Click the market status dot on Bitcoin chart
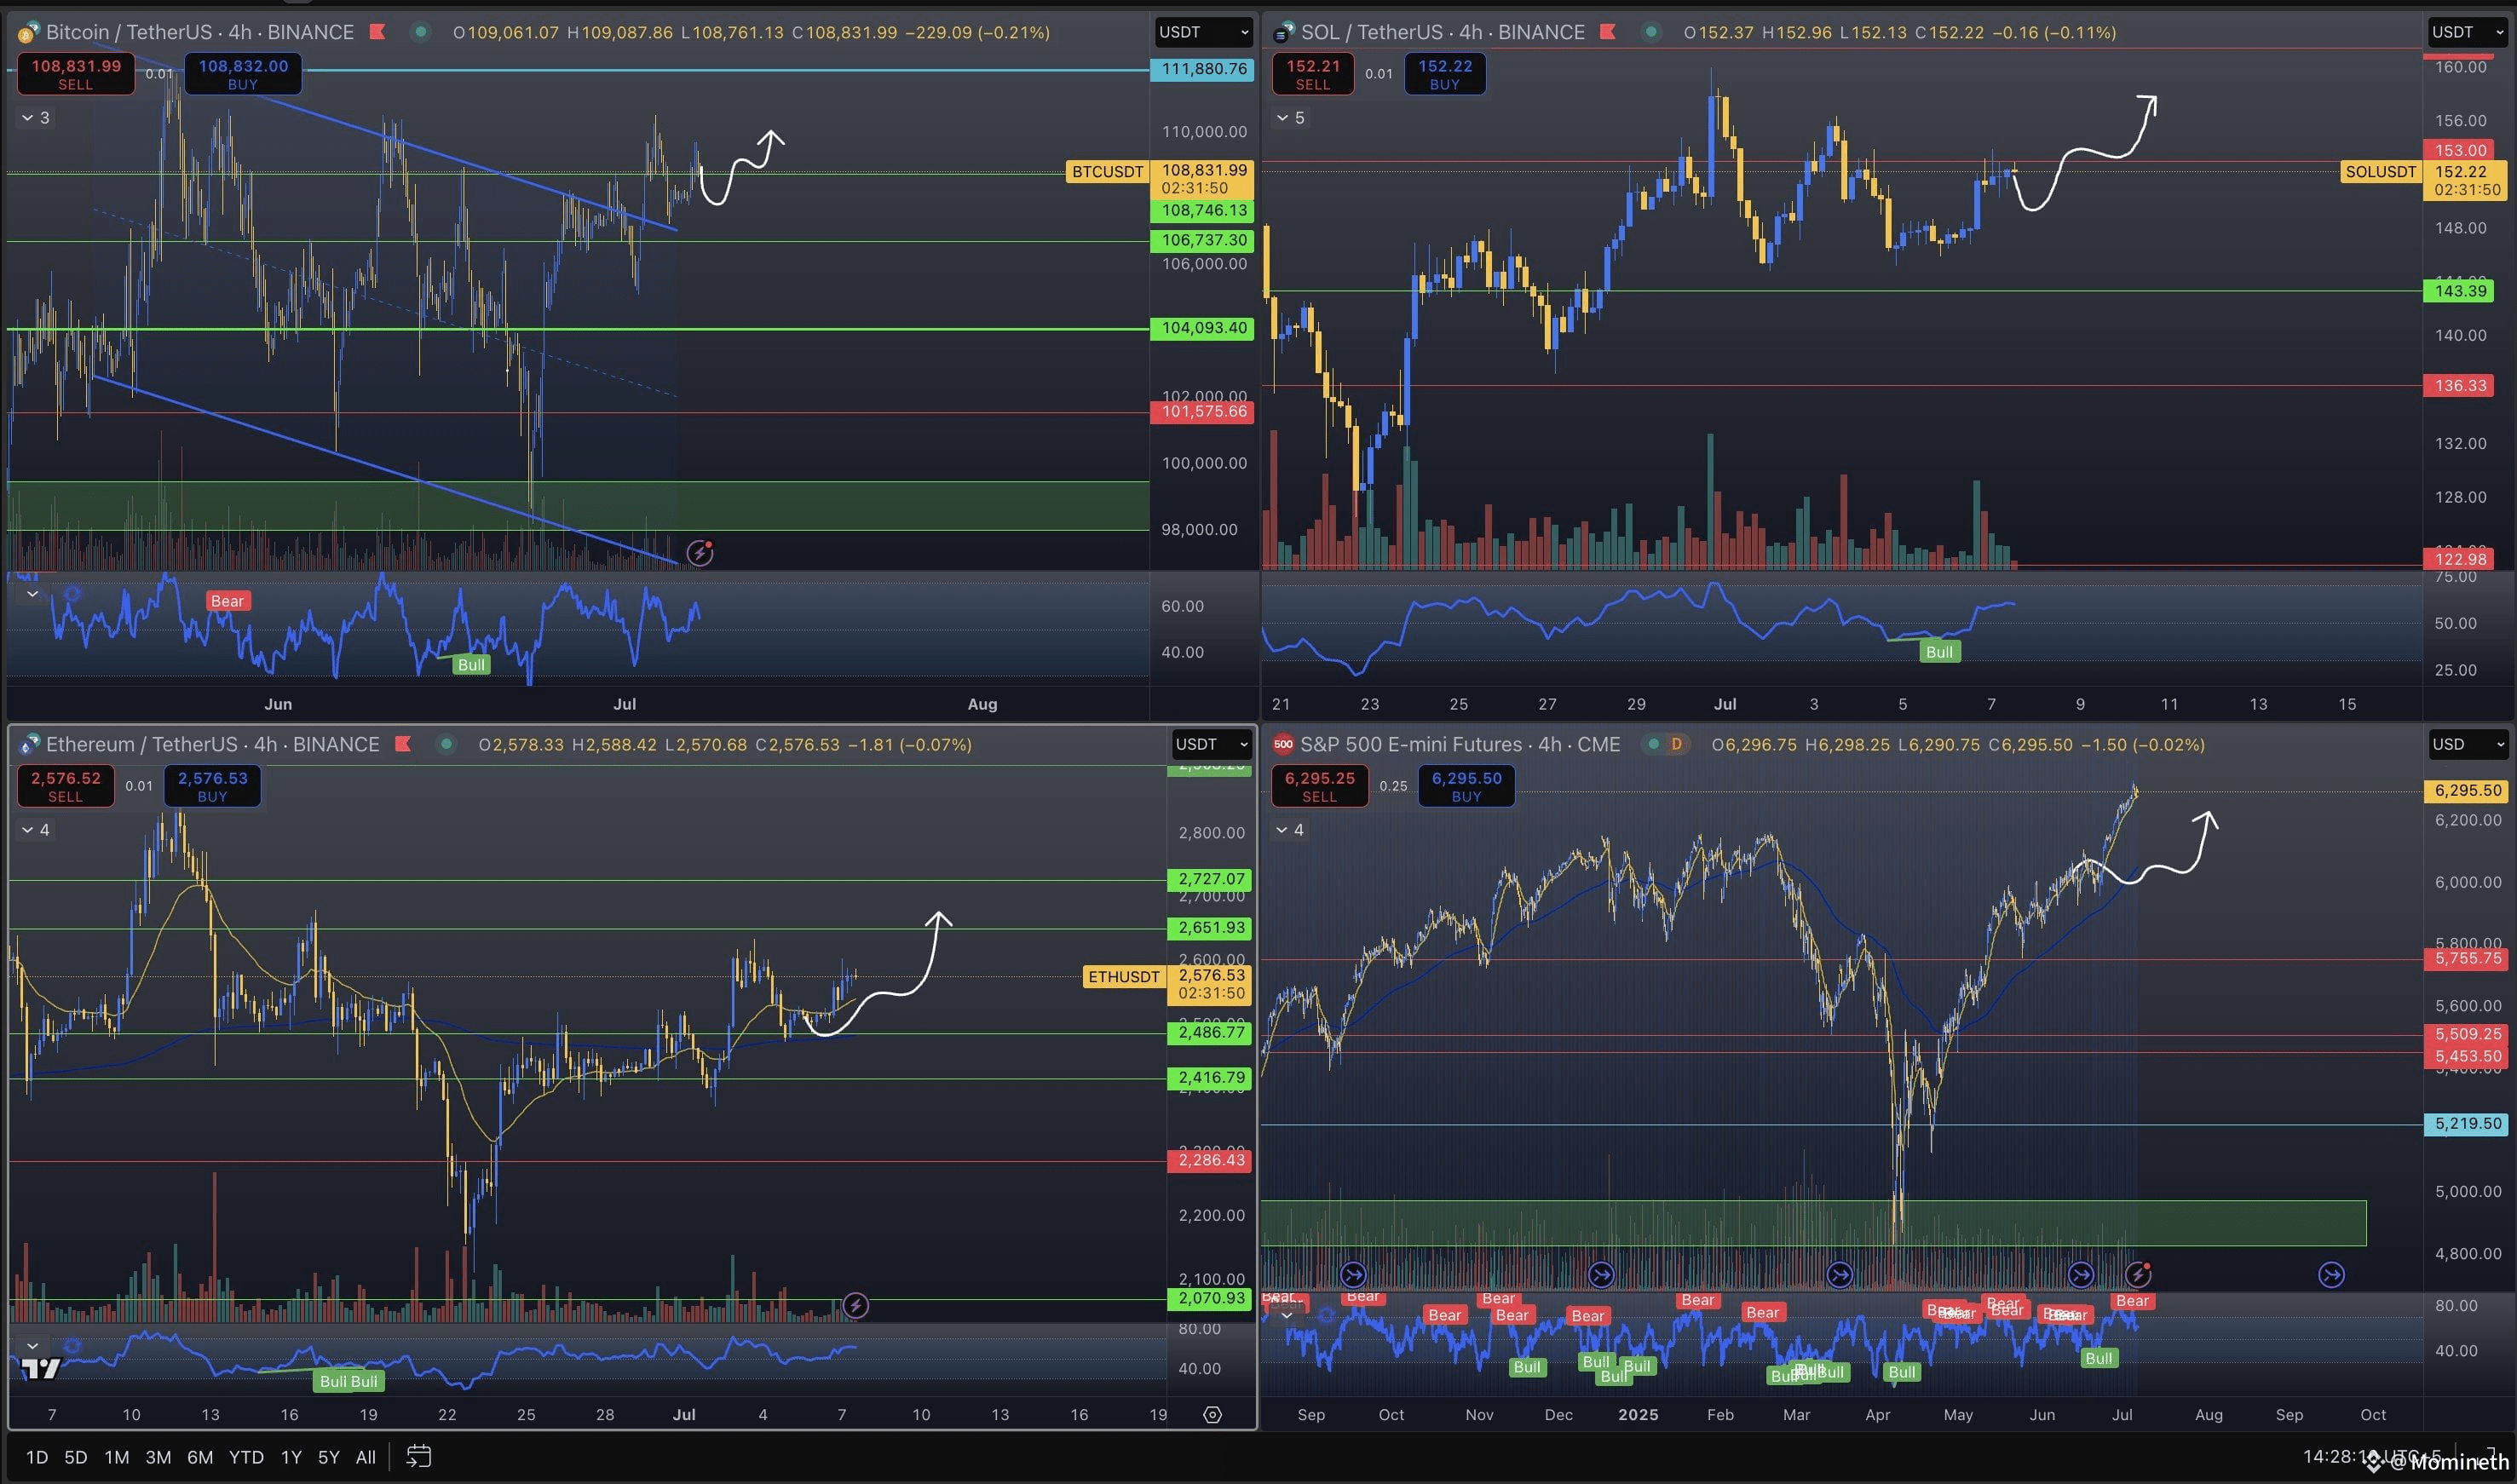The width and height of the screenshot is (2517, 1484). 421,32
